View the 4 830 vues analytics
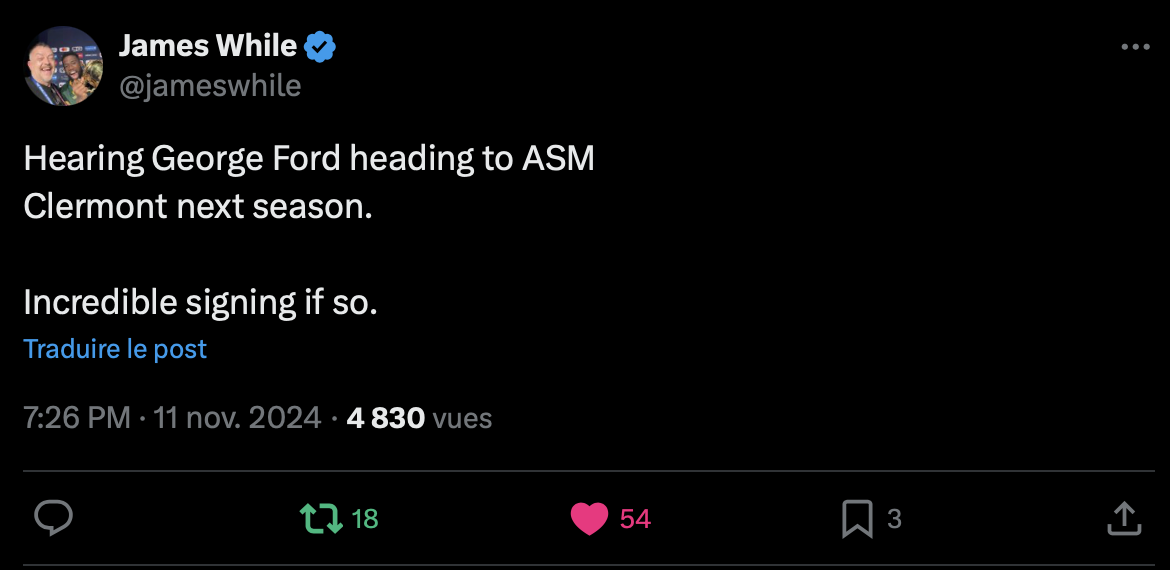The image size is (1170, 570). pos(385,417)
